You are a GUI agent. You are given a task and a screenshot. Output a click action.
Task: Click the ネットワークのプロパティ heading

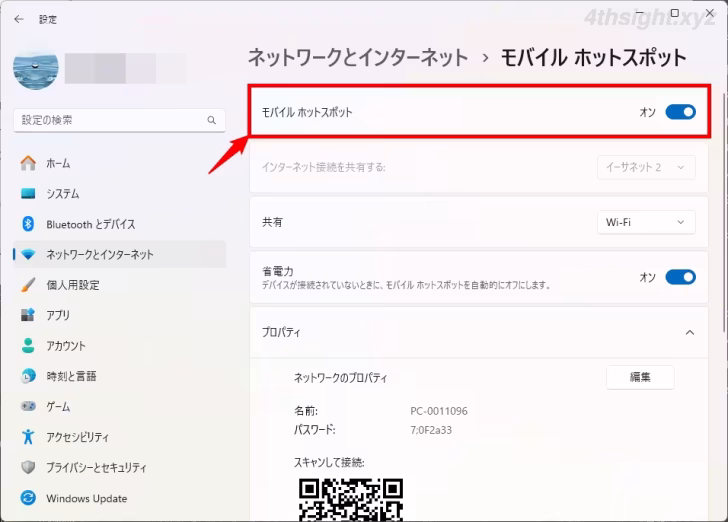(x=340, y=378)
